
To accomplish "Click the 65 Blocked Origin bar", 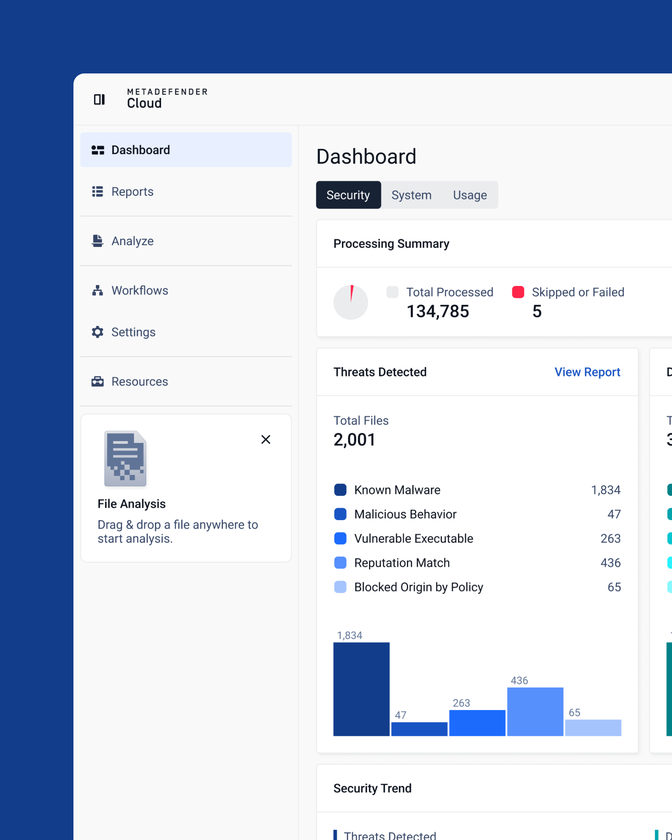I will (x=593, y=728).
